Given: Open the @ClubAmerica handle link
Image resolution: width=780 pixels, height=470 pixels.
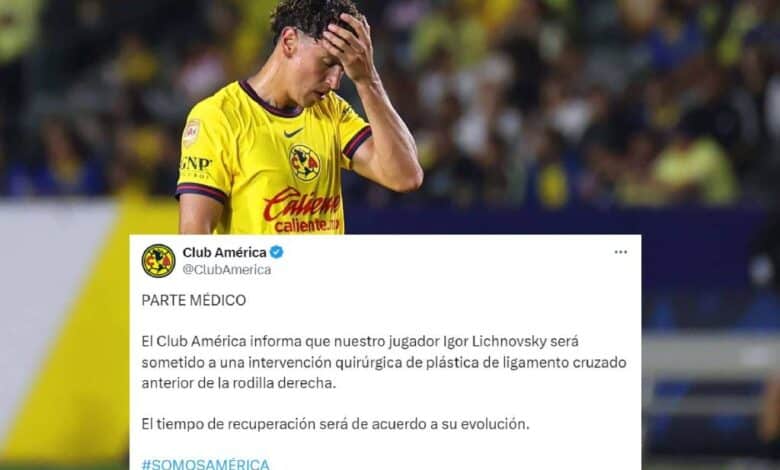Looking at the screenshot, I should coord(227,270).
